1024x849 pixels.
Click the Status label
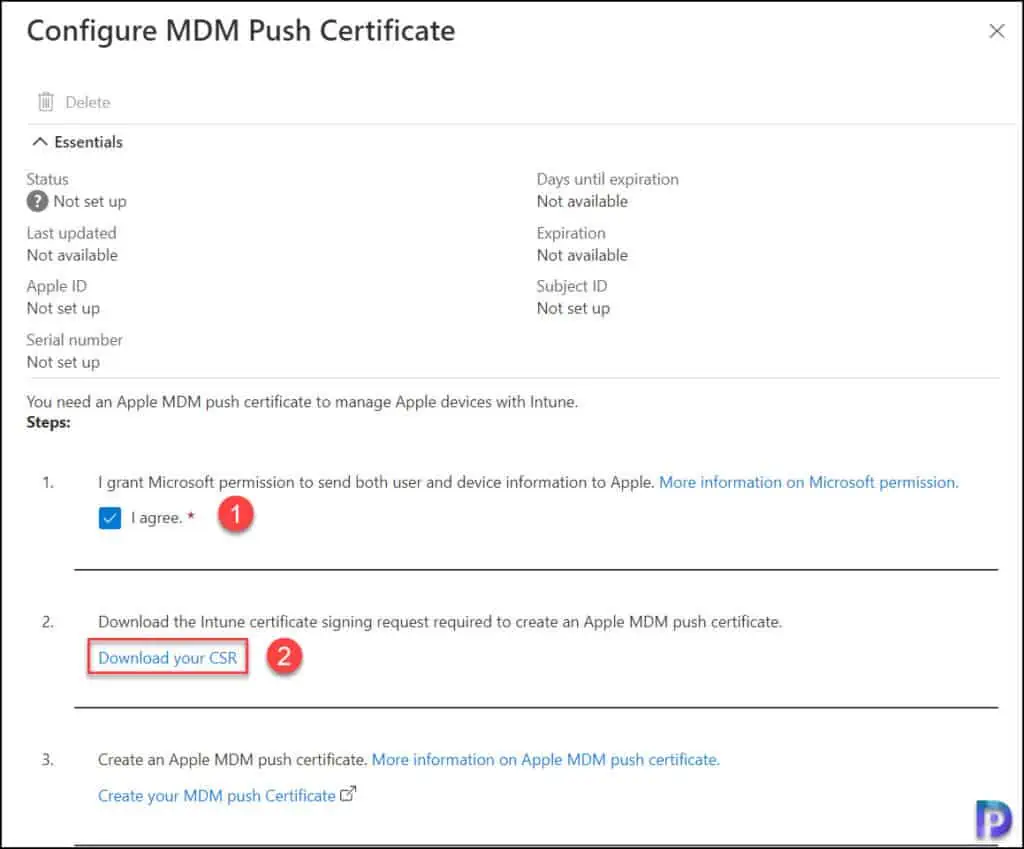coord(48,179)
